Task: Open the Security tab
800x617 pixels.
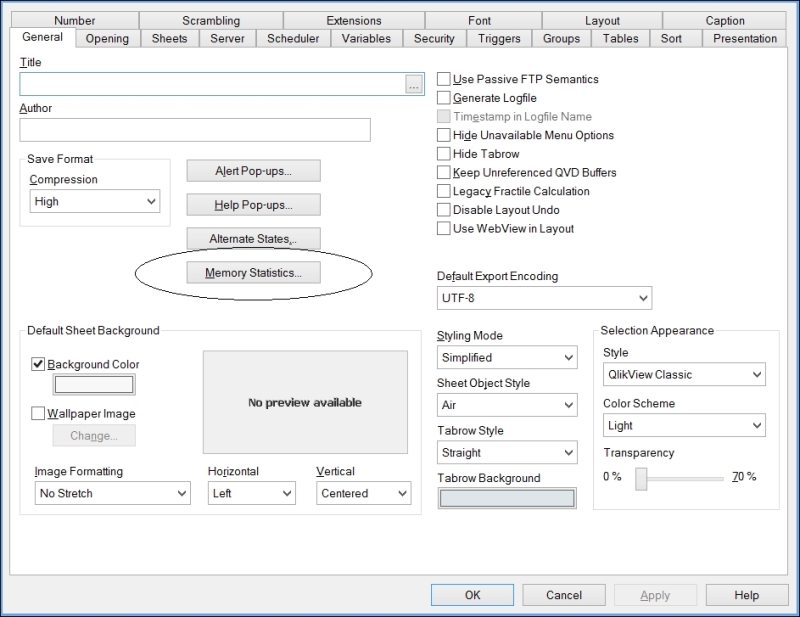Action: [x=434, y=39]
